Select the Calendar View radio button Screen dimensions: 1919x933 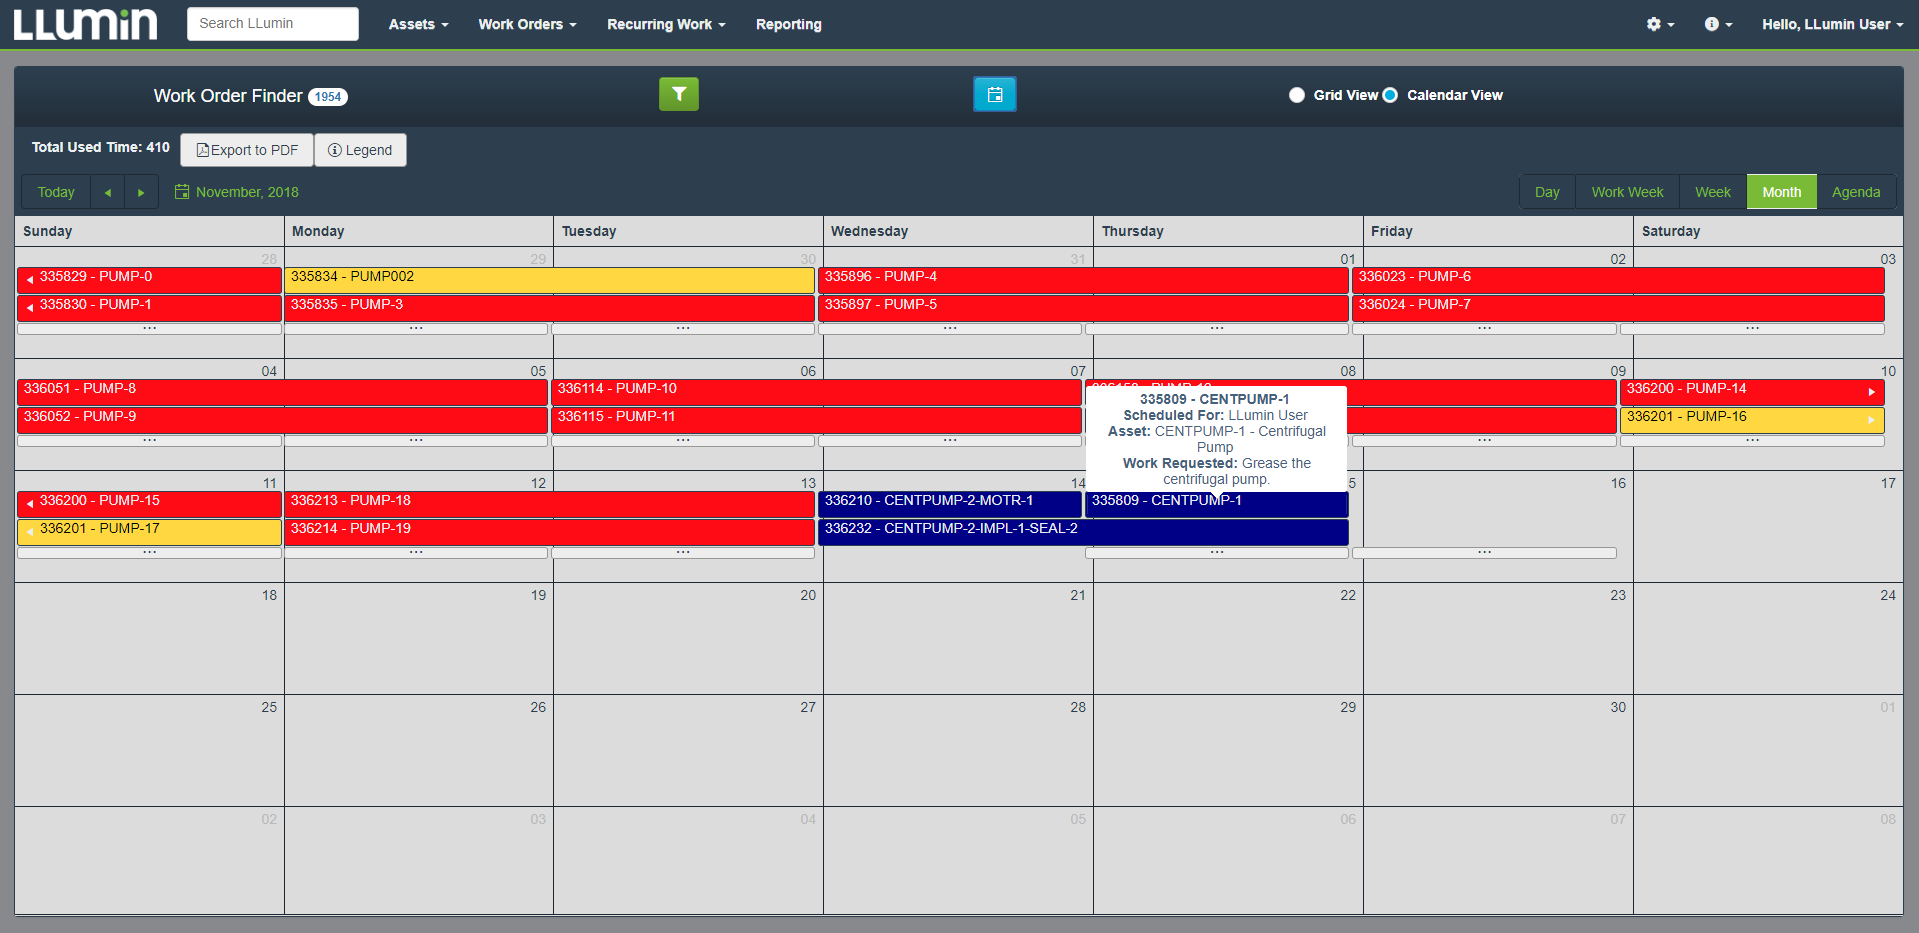point(1390,95)
